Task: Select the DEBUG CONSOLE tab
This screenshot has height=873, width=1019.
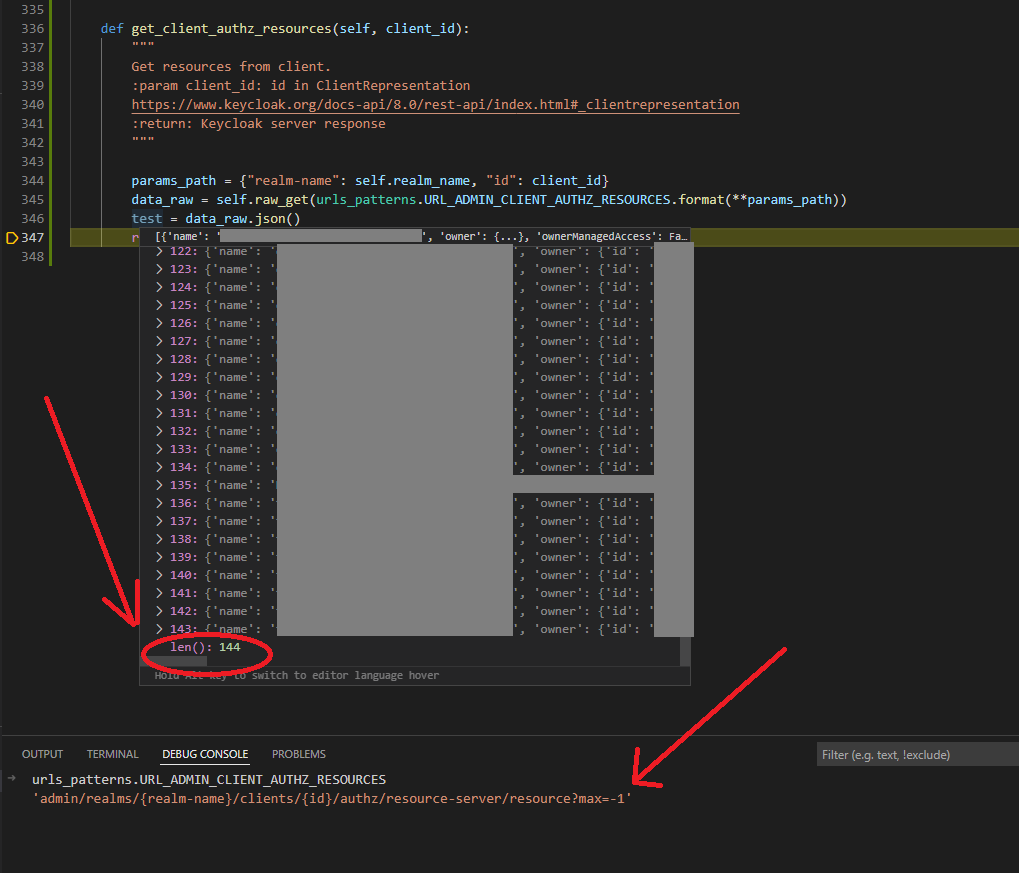Action: click(204, 754)
